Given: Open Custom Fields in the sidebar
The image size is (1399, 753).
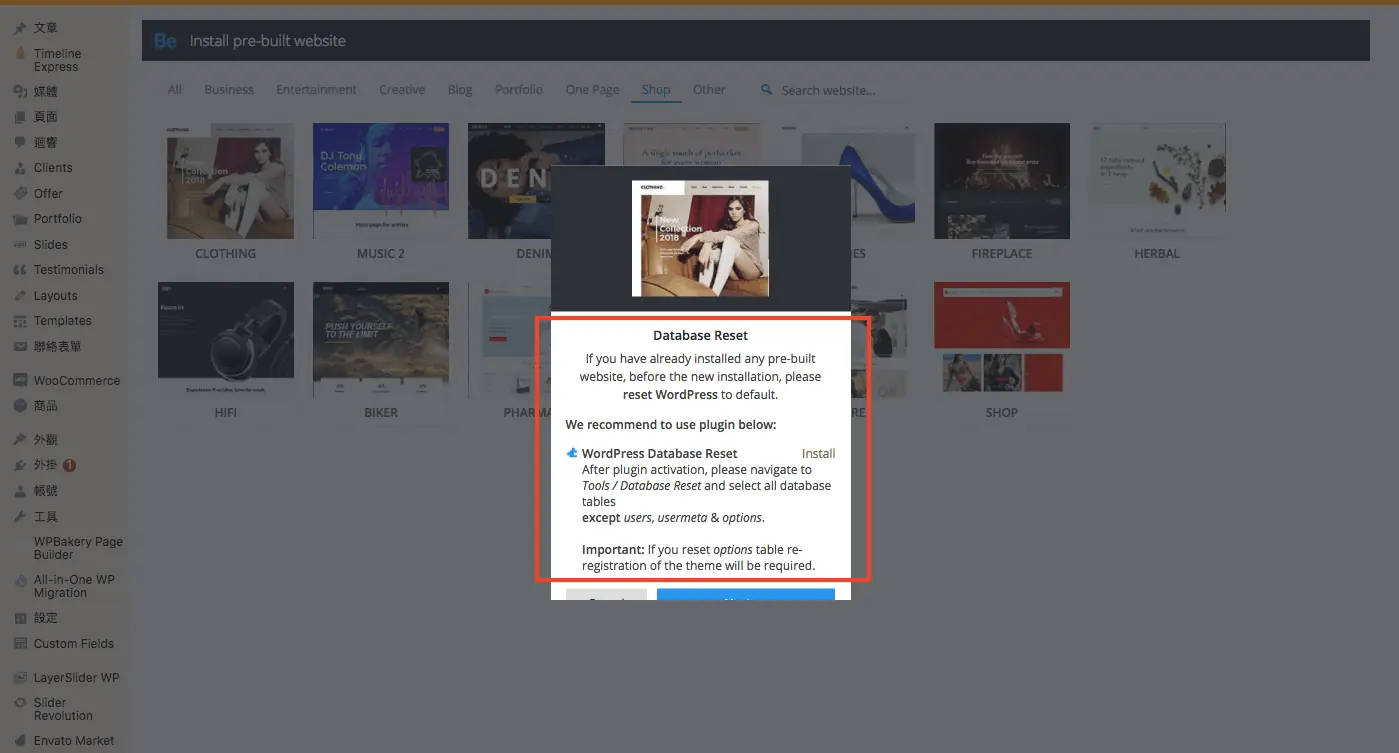Looking at the screenshot, I should pos(74,644).
